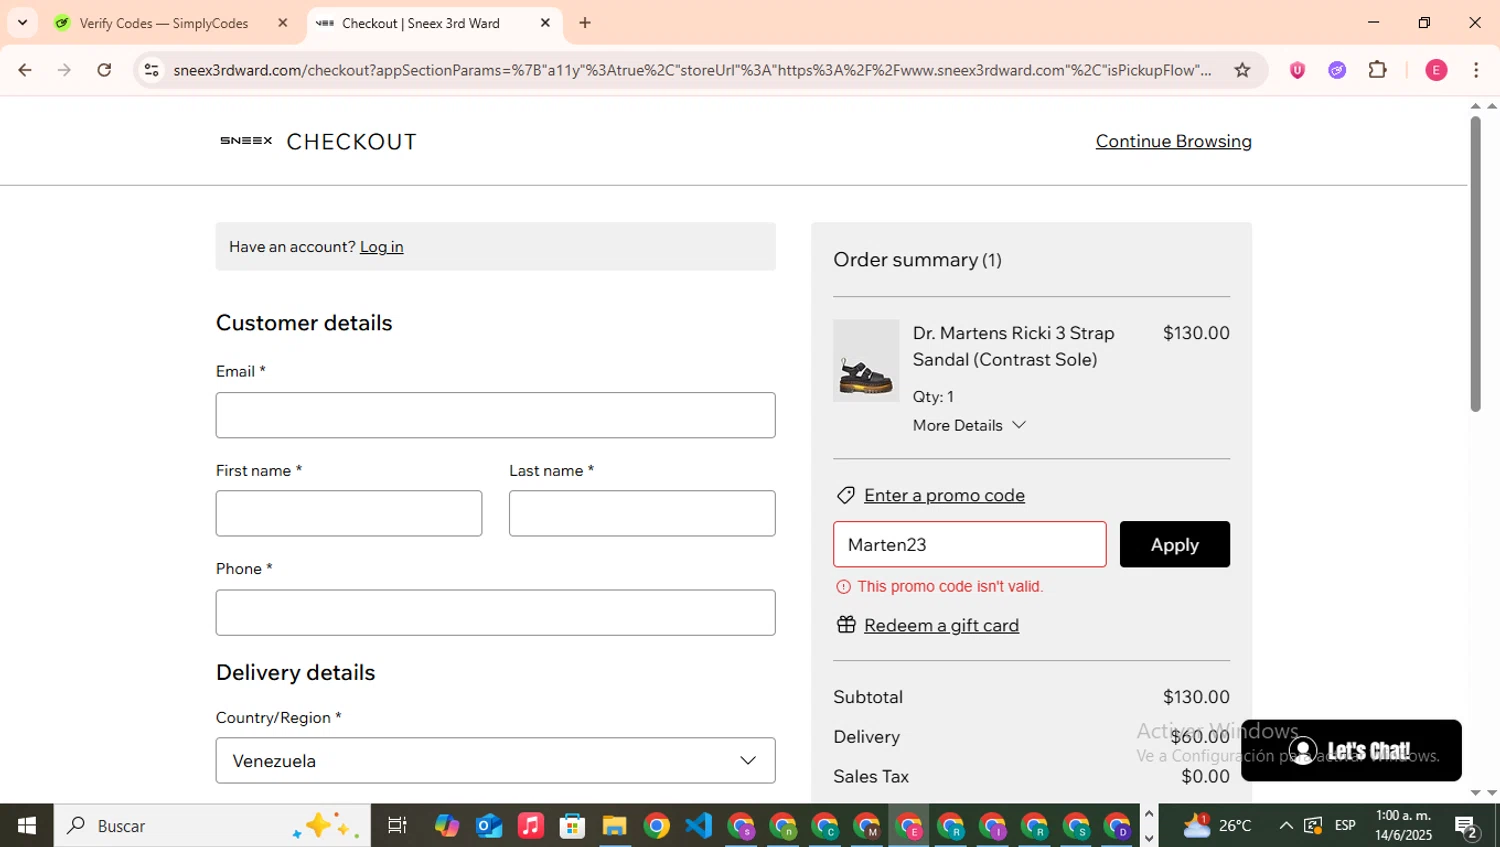Click the Order summary heading
The image size is (1500, 847).
917,260
